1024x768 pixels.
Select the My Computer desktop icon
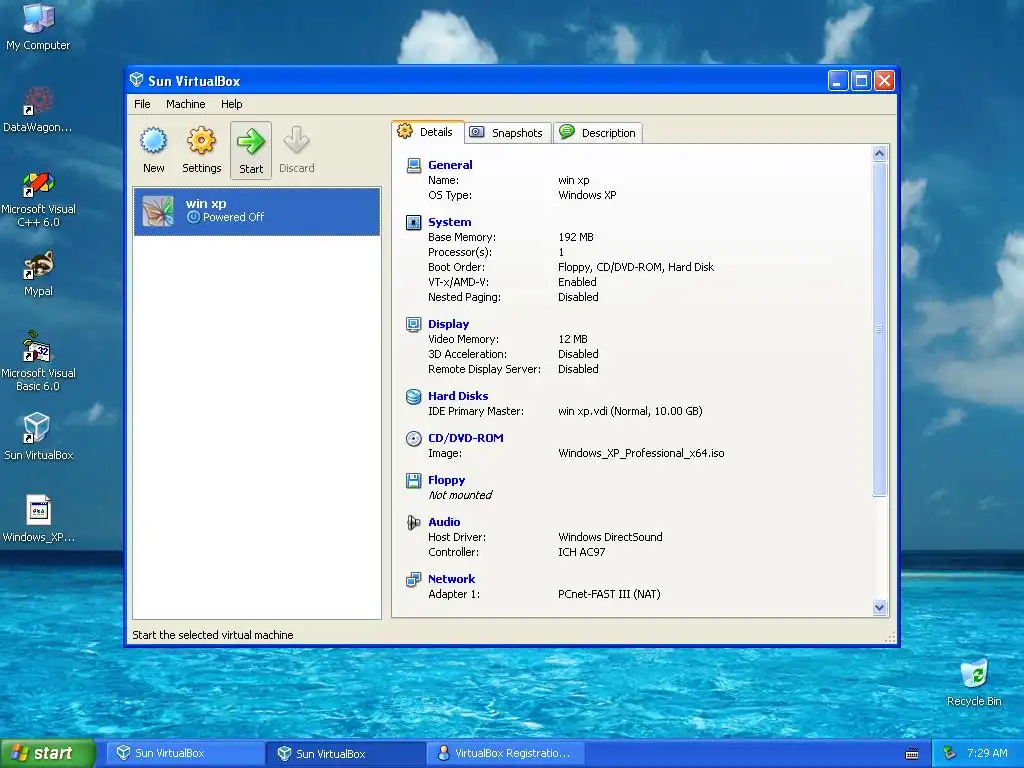[x=38, y=27]
